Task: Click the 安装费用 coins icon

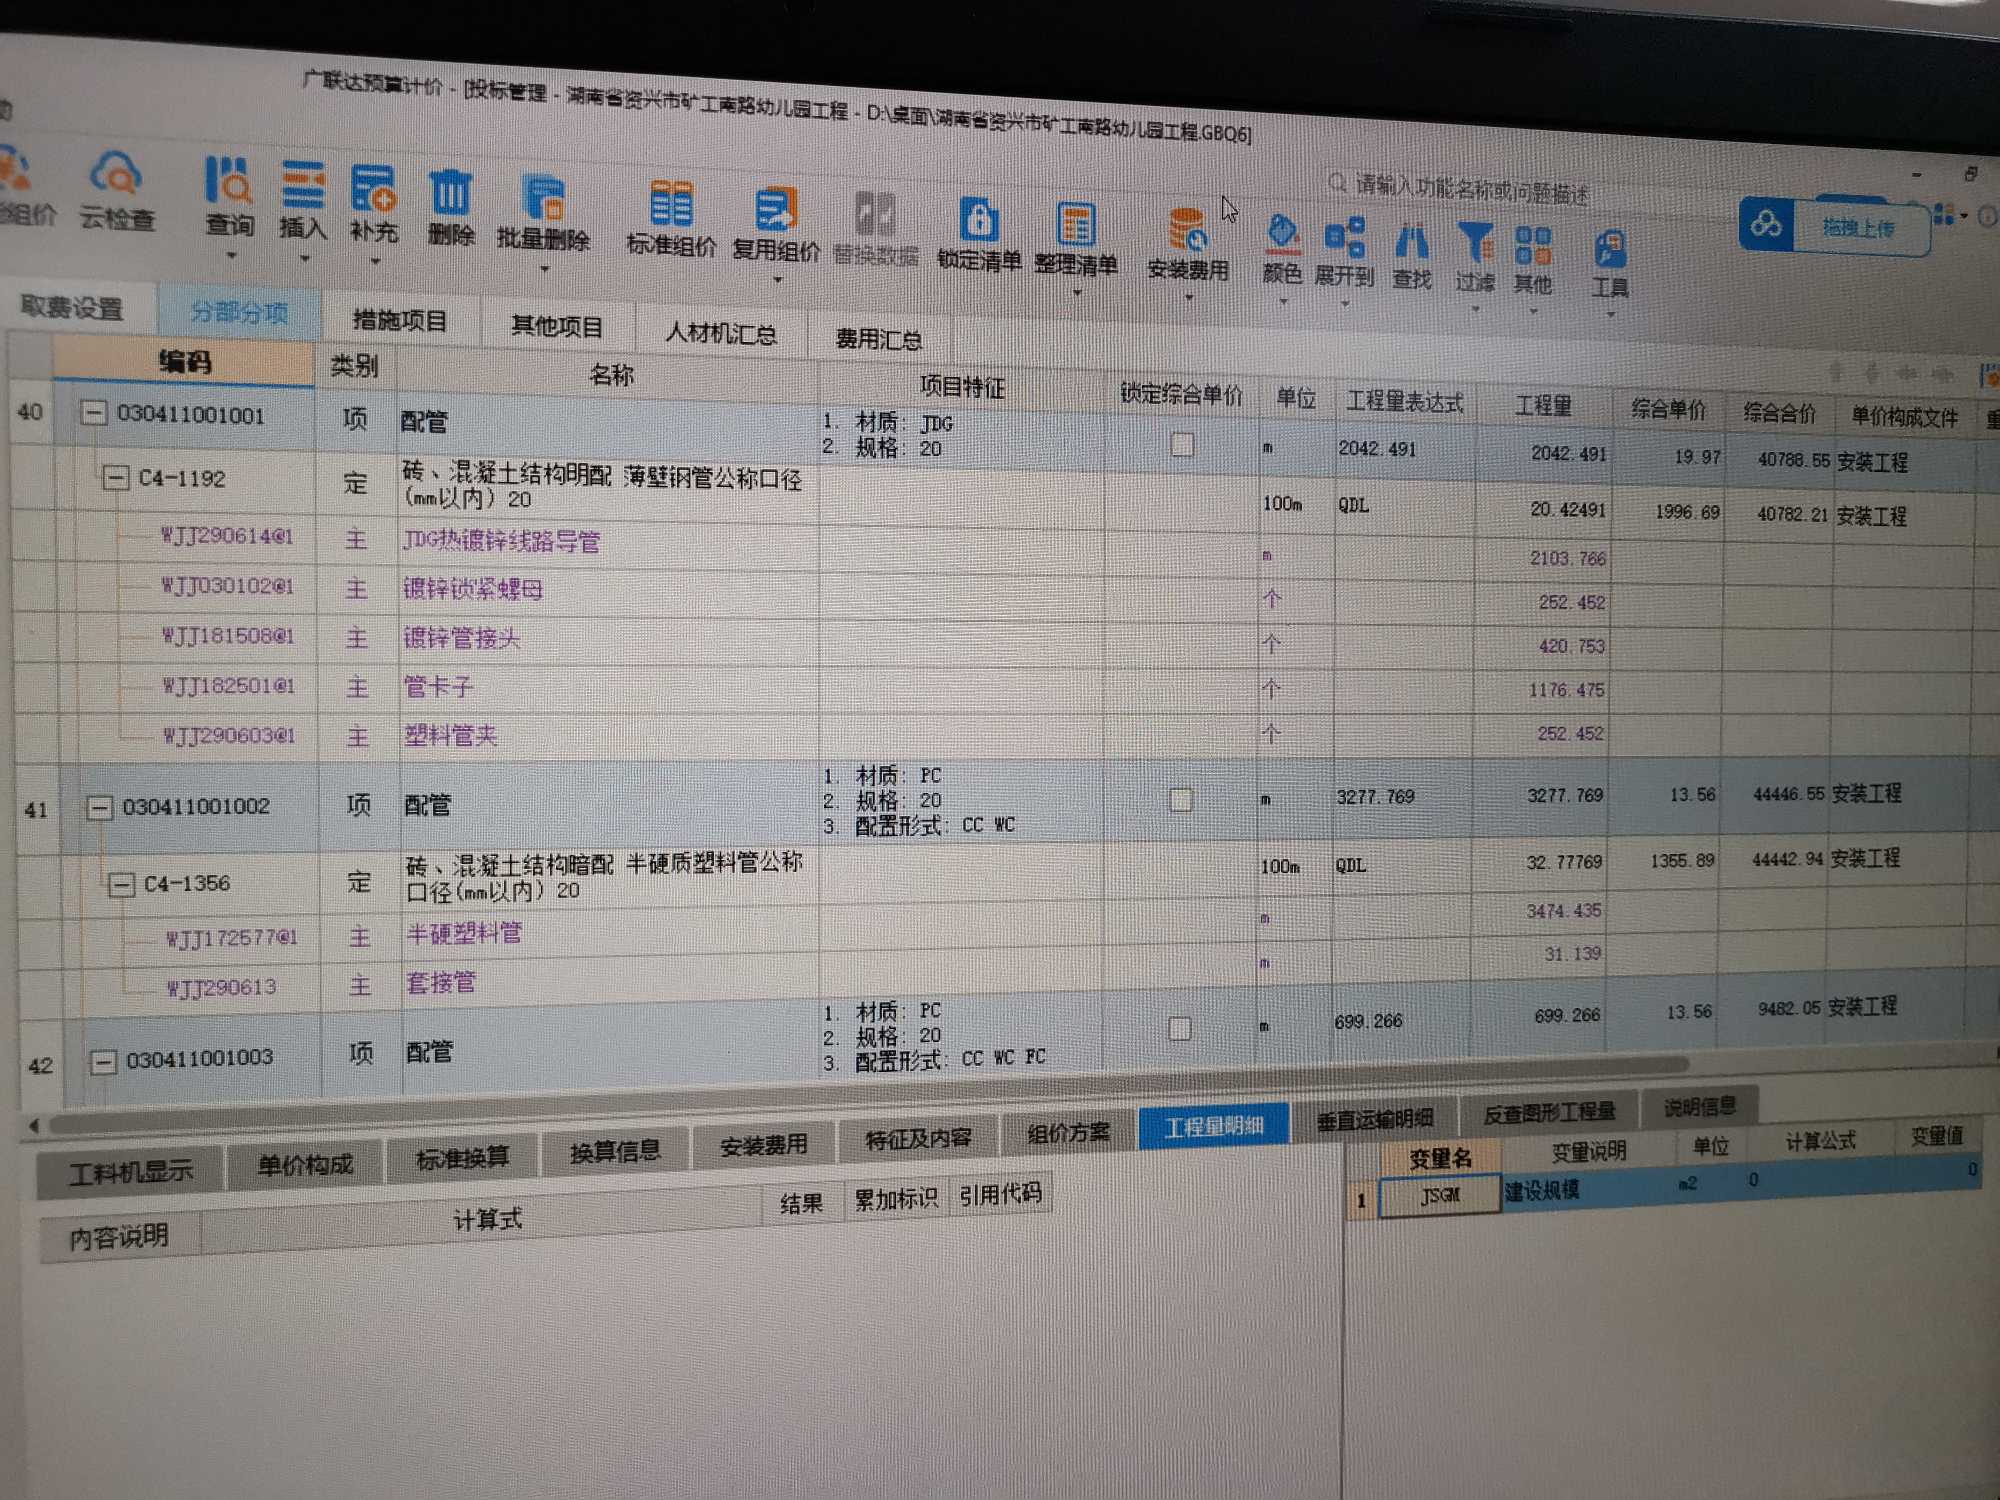Action: click(x=1187, y=231)
